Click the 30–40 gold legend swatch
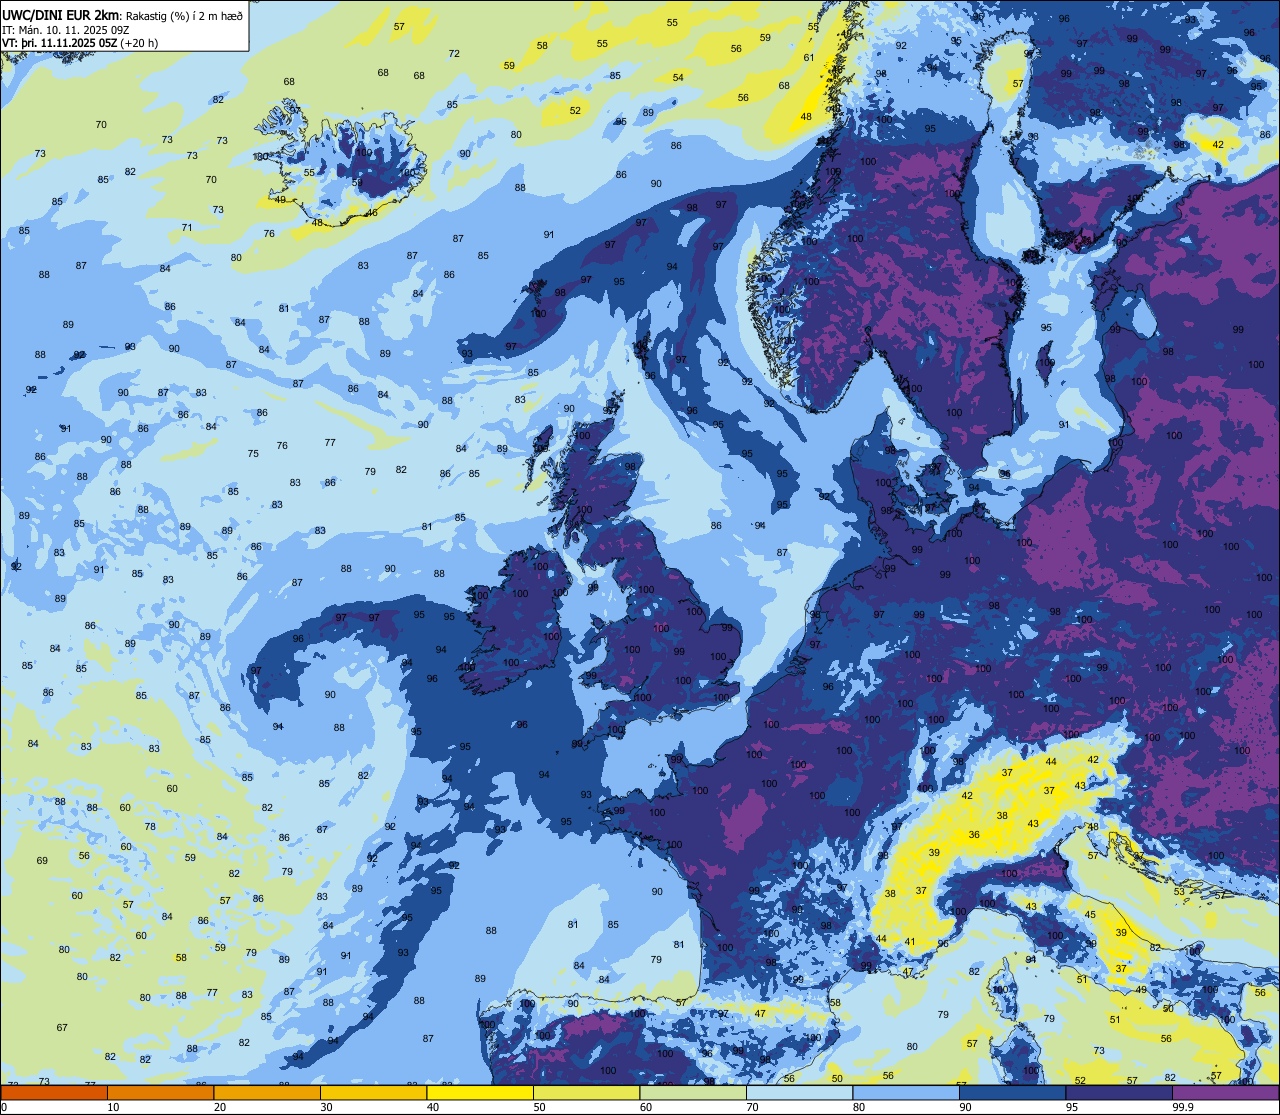1280x1115 pixels. 373,1092
